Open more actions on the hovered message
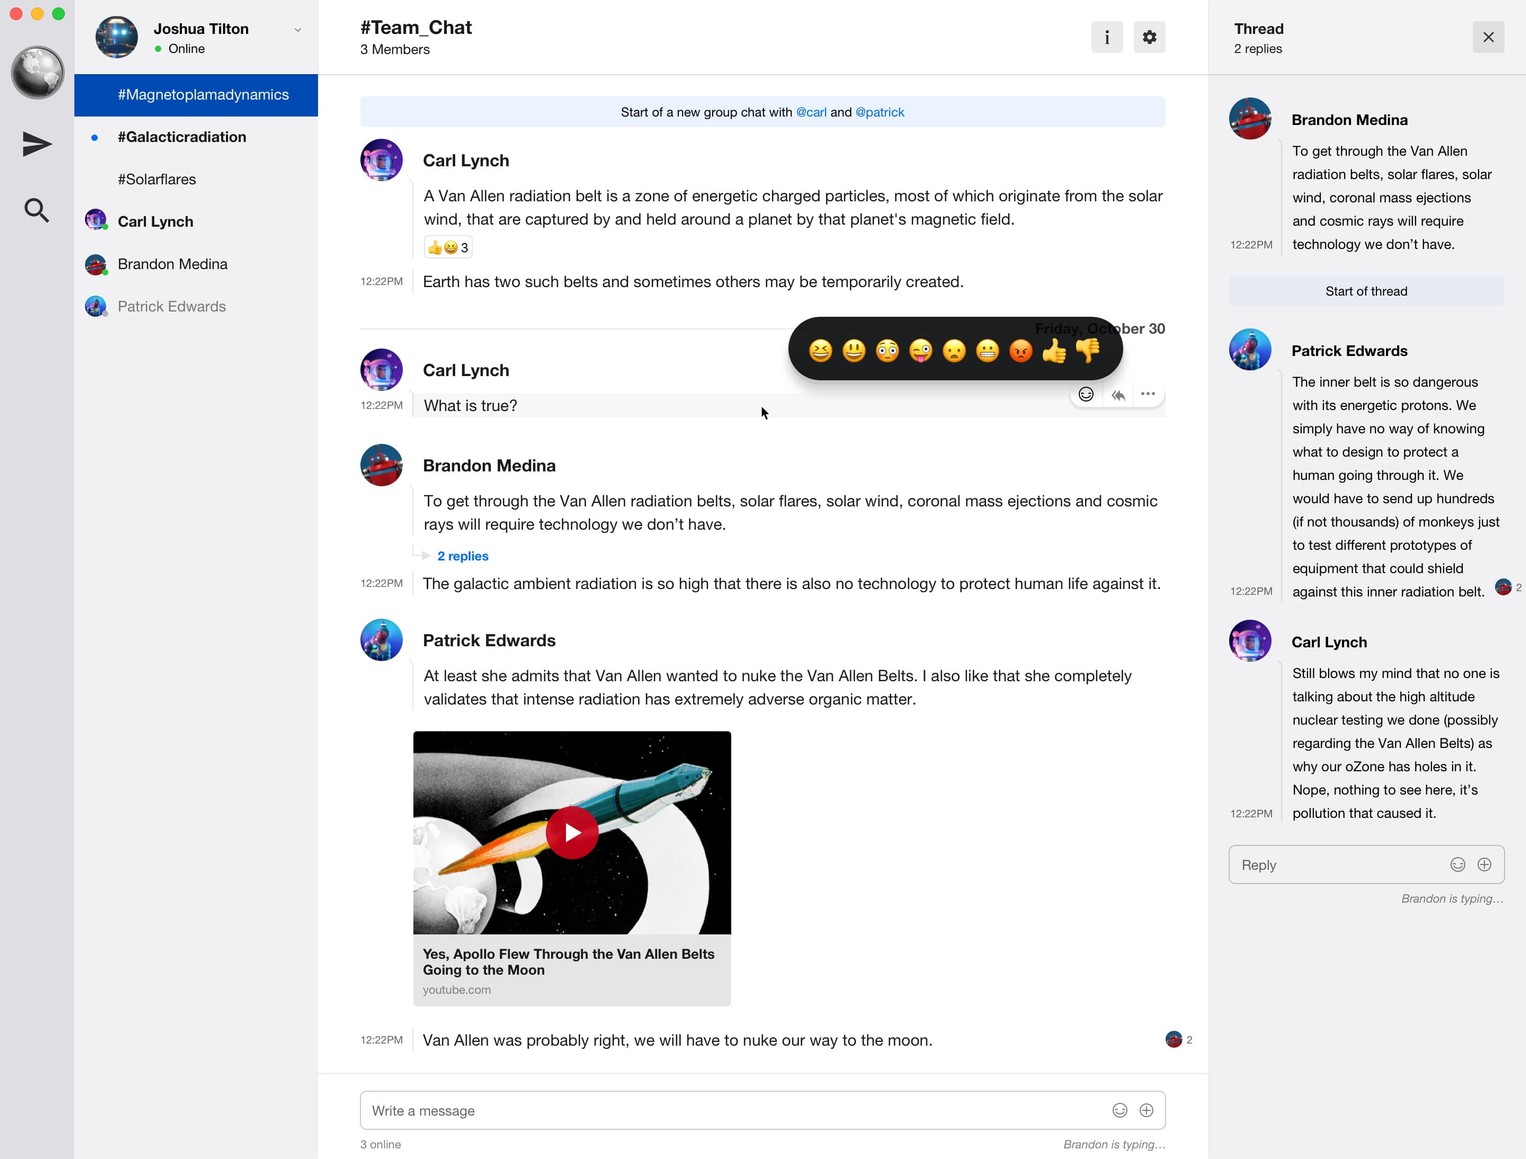The image size is (1526, 1159). coord(1147,394)
